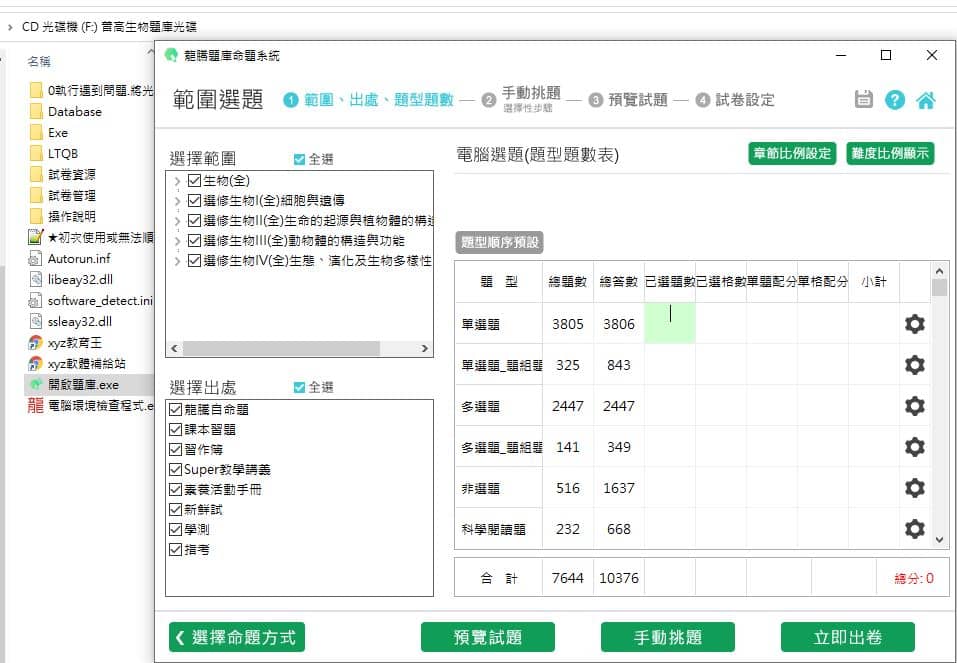957x663 pixels.
Task: Select 試卷管理 folder in Explorer
Action: (x=63, y=195)
